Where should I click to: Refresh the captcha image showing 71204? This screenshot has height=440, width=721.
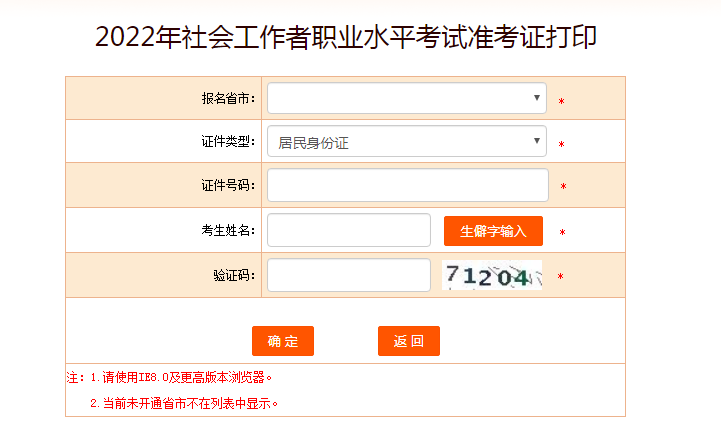(x=492, y=276)
